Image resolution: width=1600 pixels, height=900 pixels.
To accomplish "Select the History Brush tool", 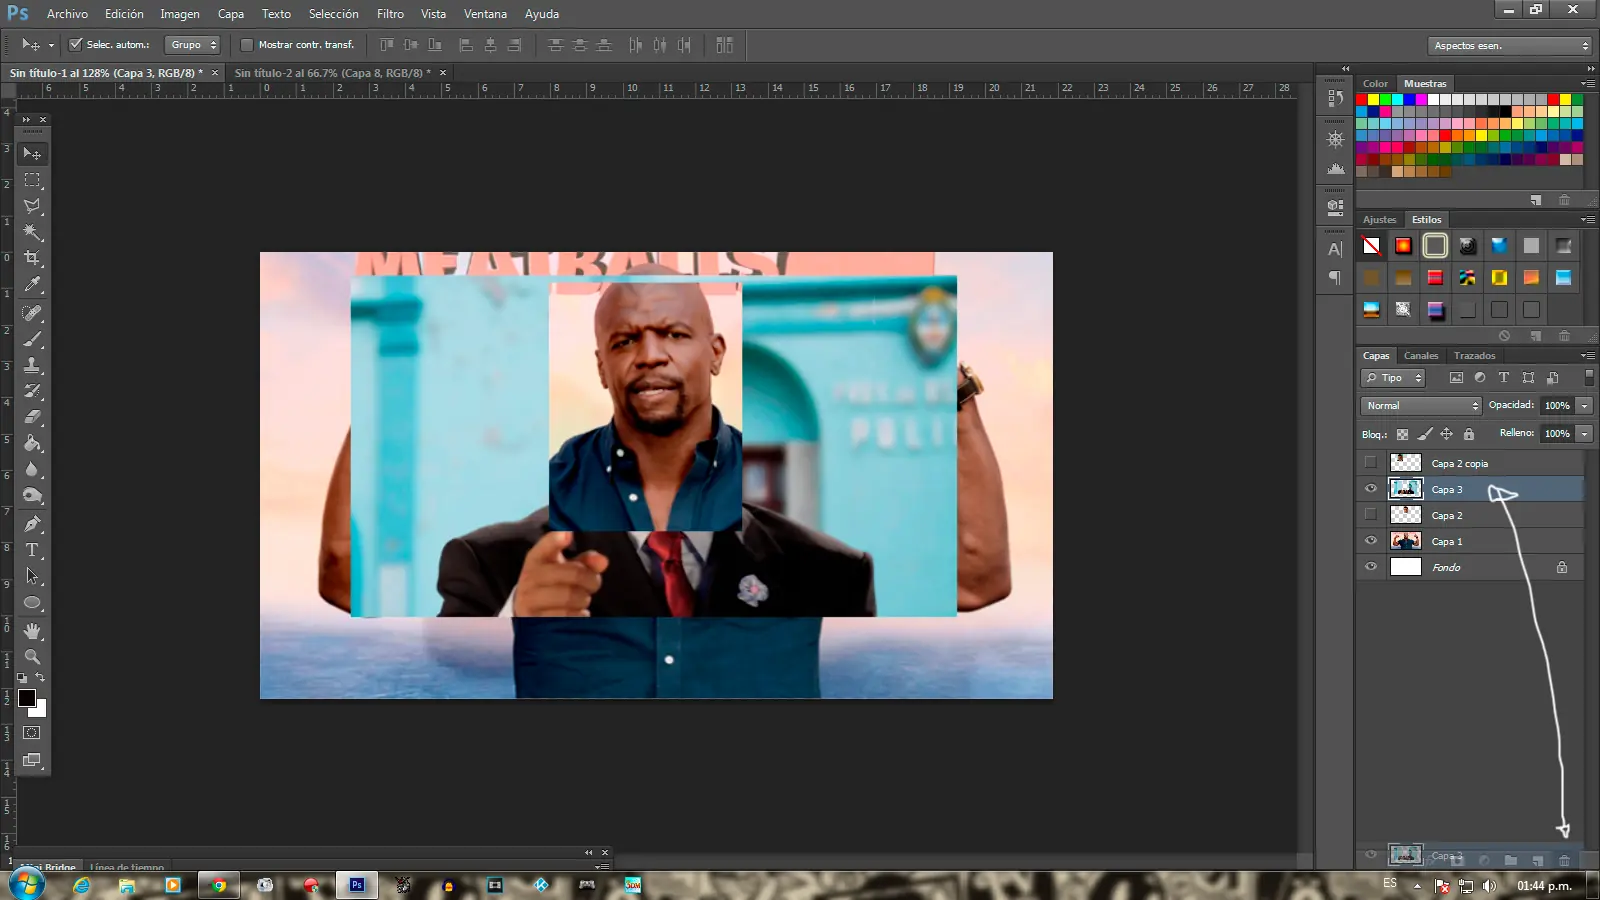I will 32,391.
